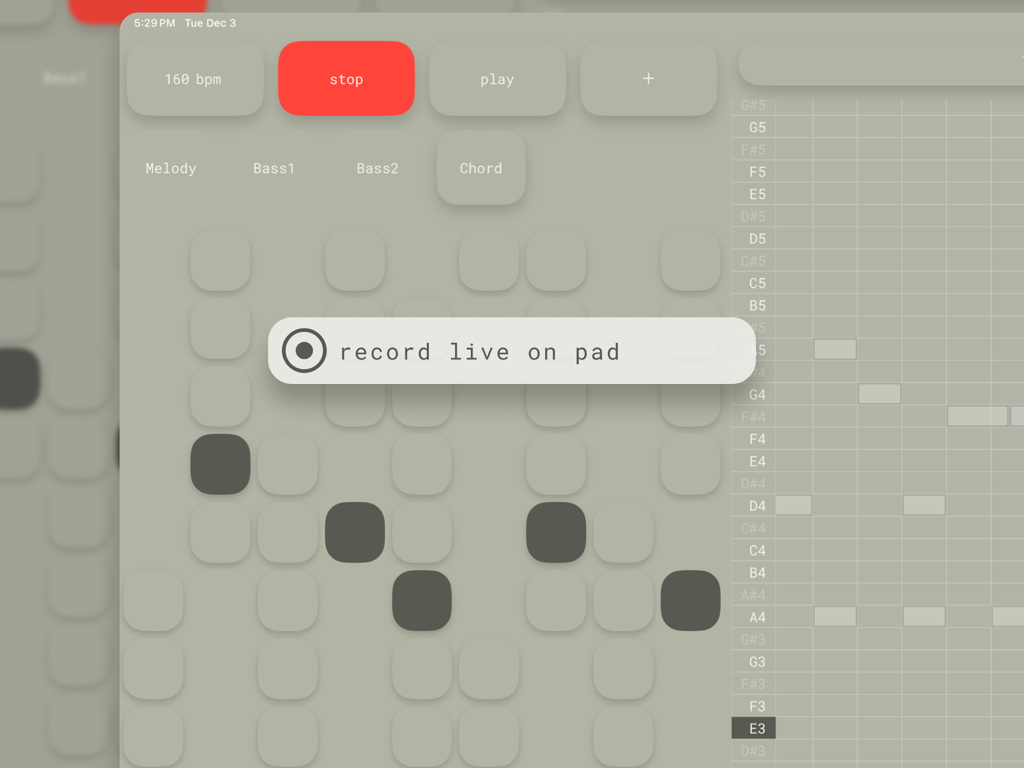Toggle off the dark pad in the bottom-right corner
The width and height of the screenshot is (1024, 768).
[691, 600]
